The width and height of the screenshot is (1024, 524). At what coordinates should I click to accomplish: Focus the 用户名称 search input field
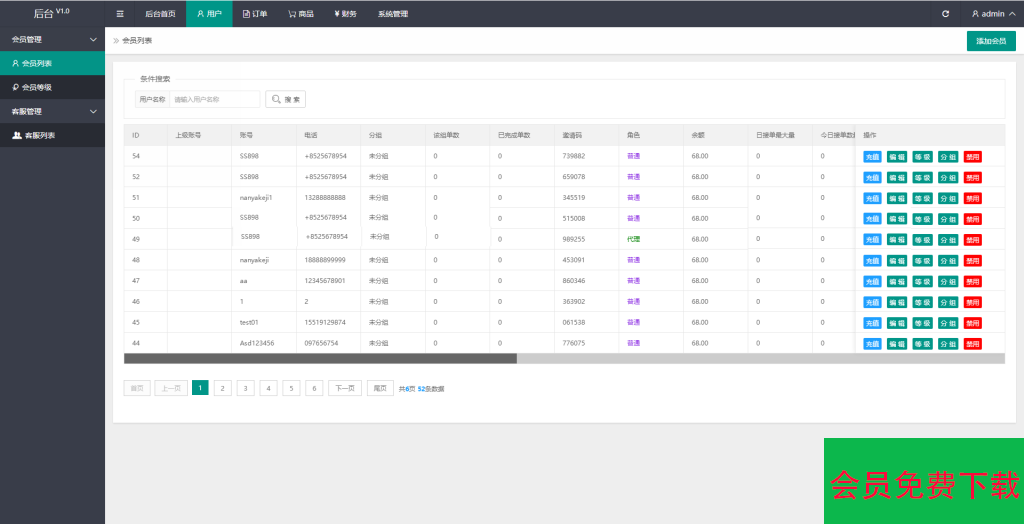coord(214,100)
